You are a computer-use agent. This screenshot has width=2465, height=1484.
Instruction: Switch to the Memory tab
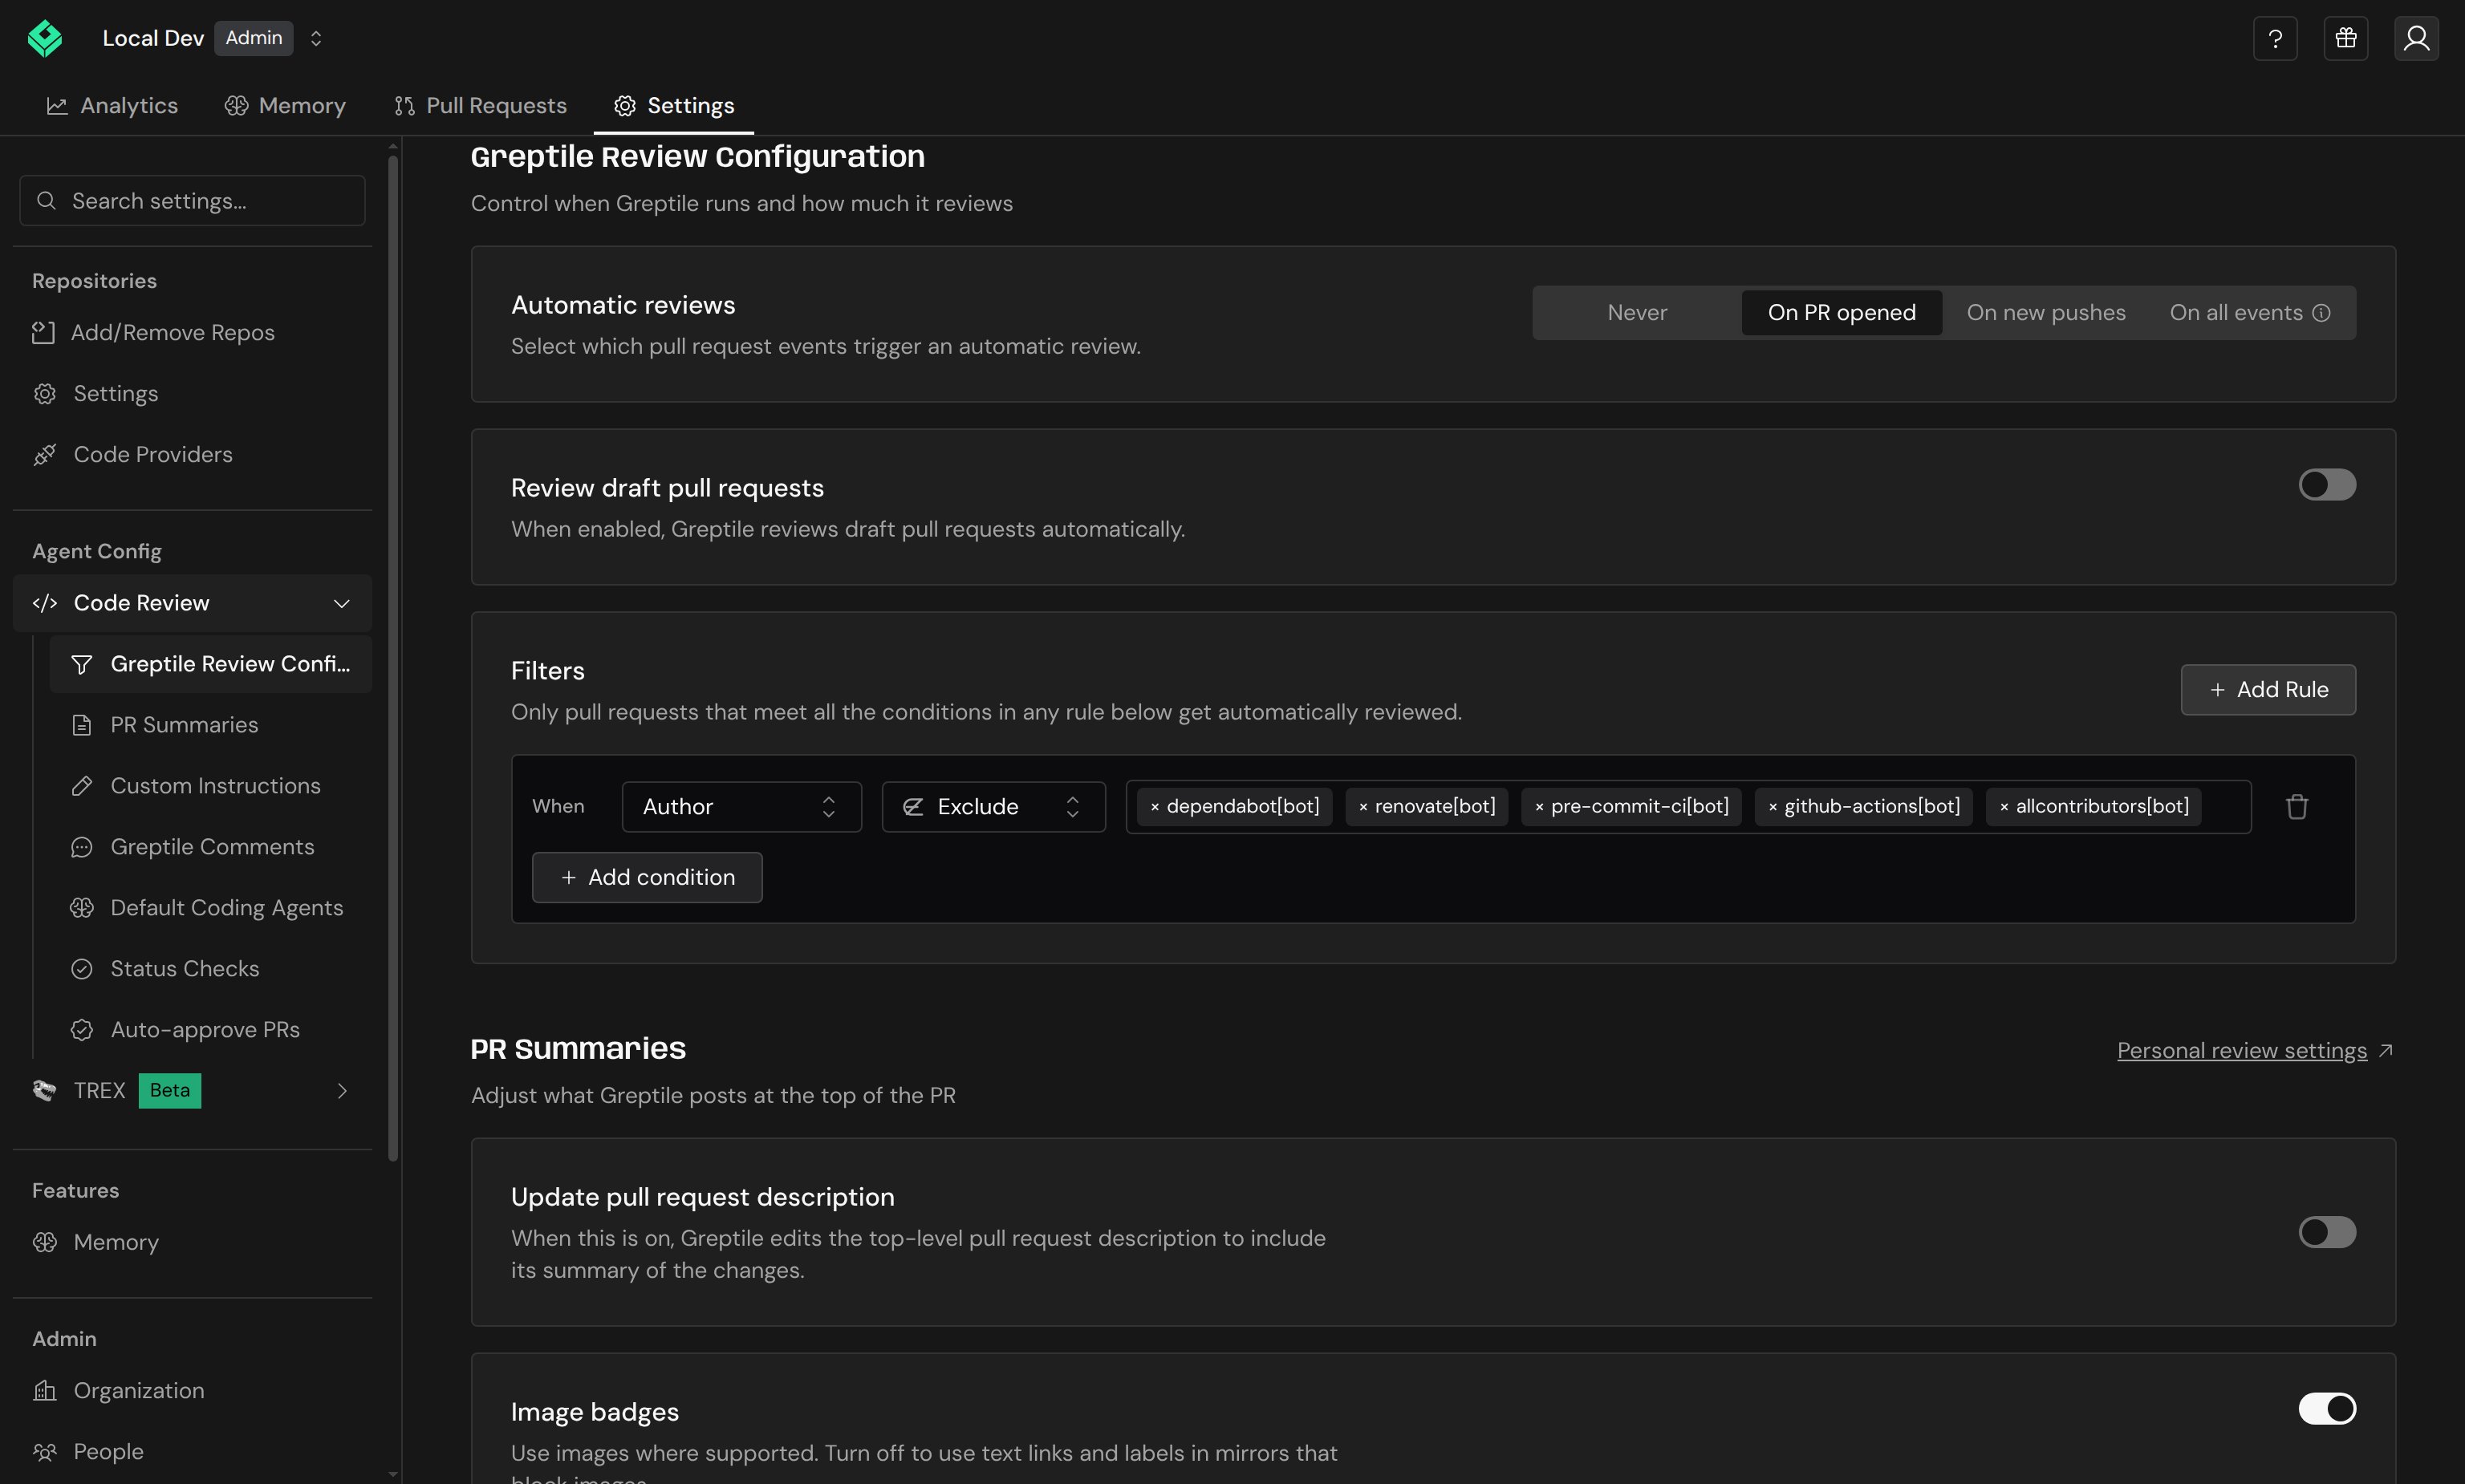pos(285,106)
